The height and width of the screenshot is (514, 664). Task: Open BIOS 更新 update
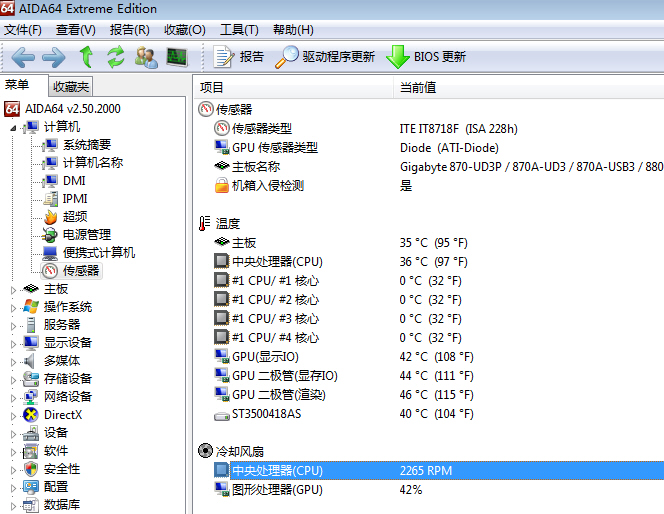pyautogui.click(x=426, y=57)
